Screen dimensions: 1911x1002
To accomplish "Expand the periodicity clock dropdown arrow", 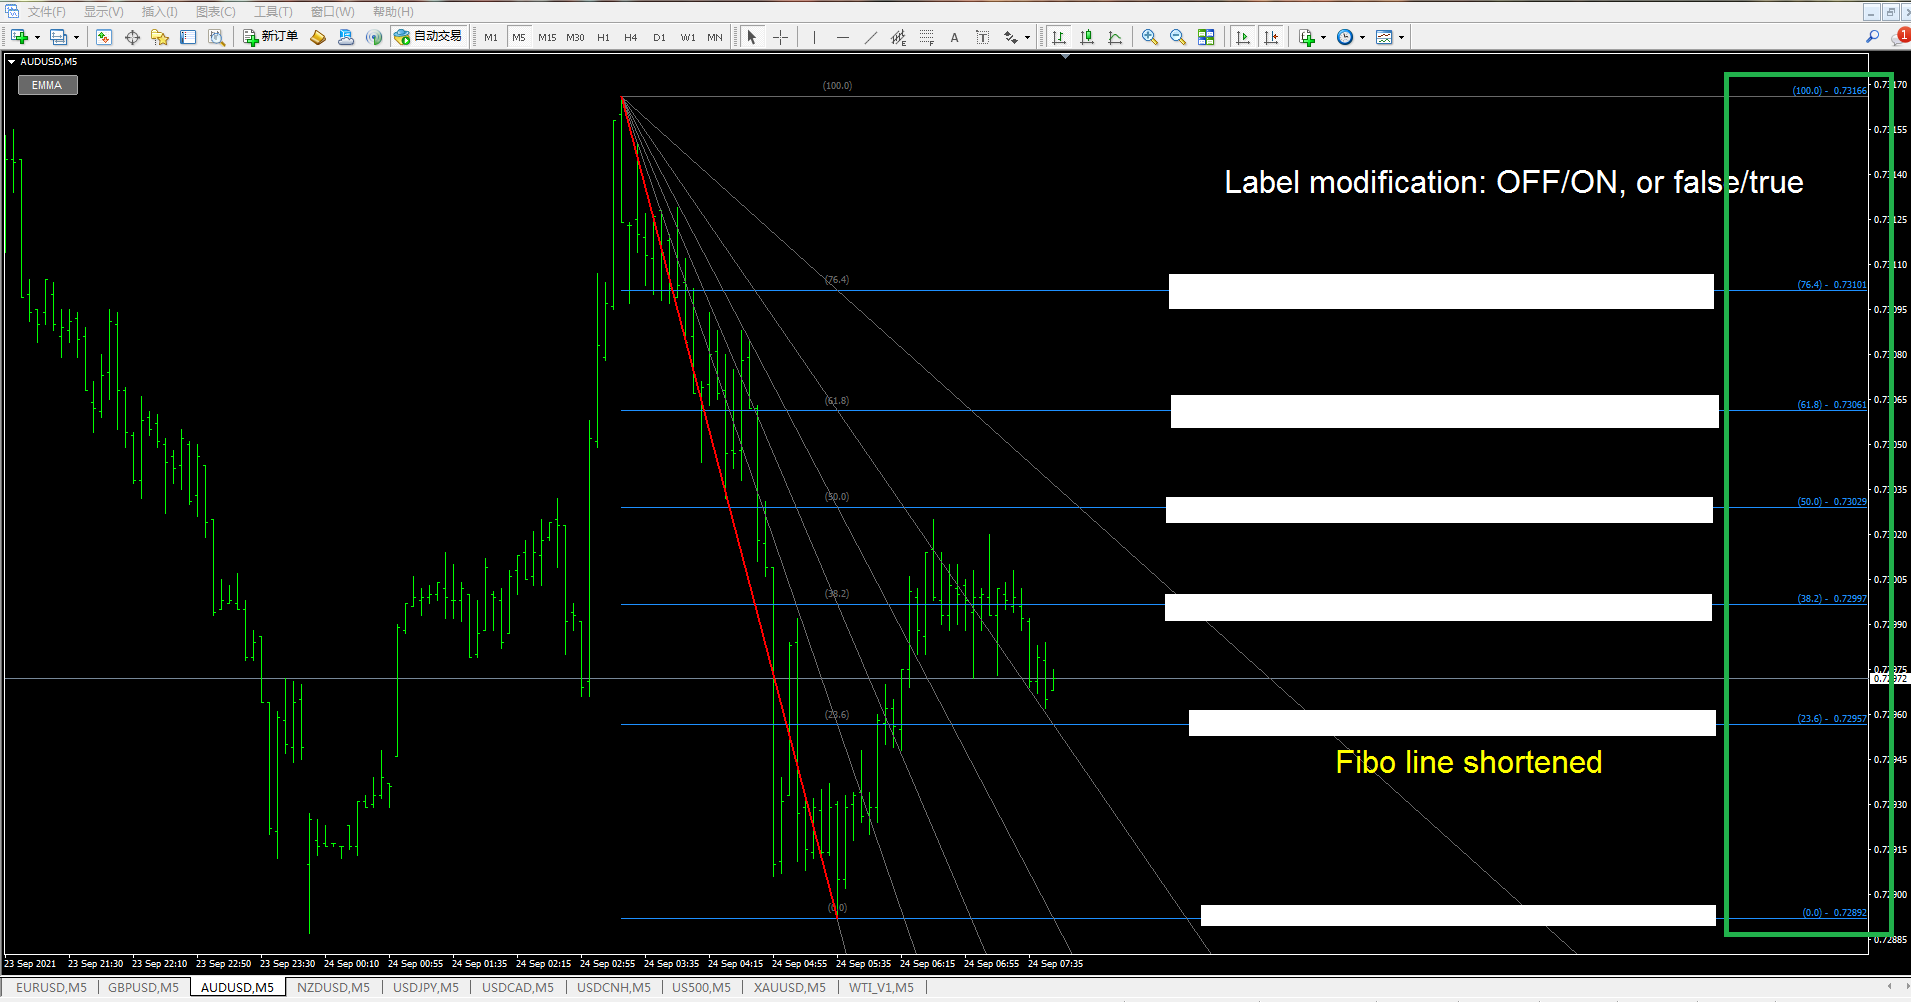I will click(1362, 38).
